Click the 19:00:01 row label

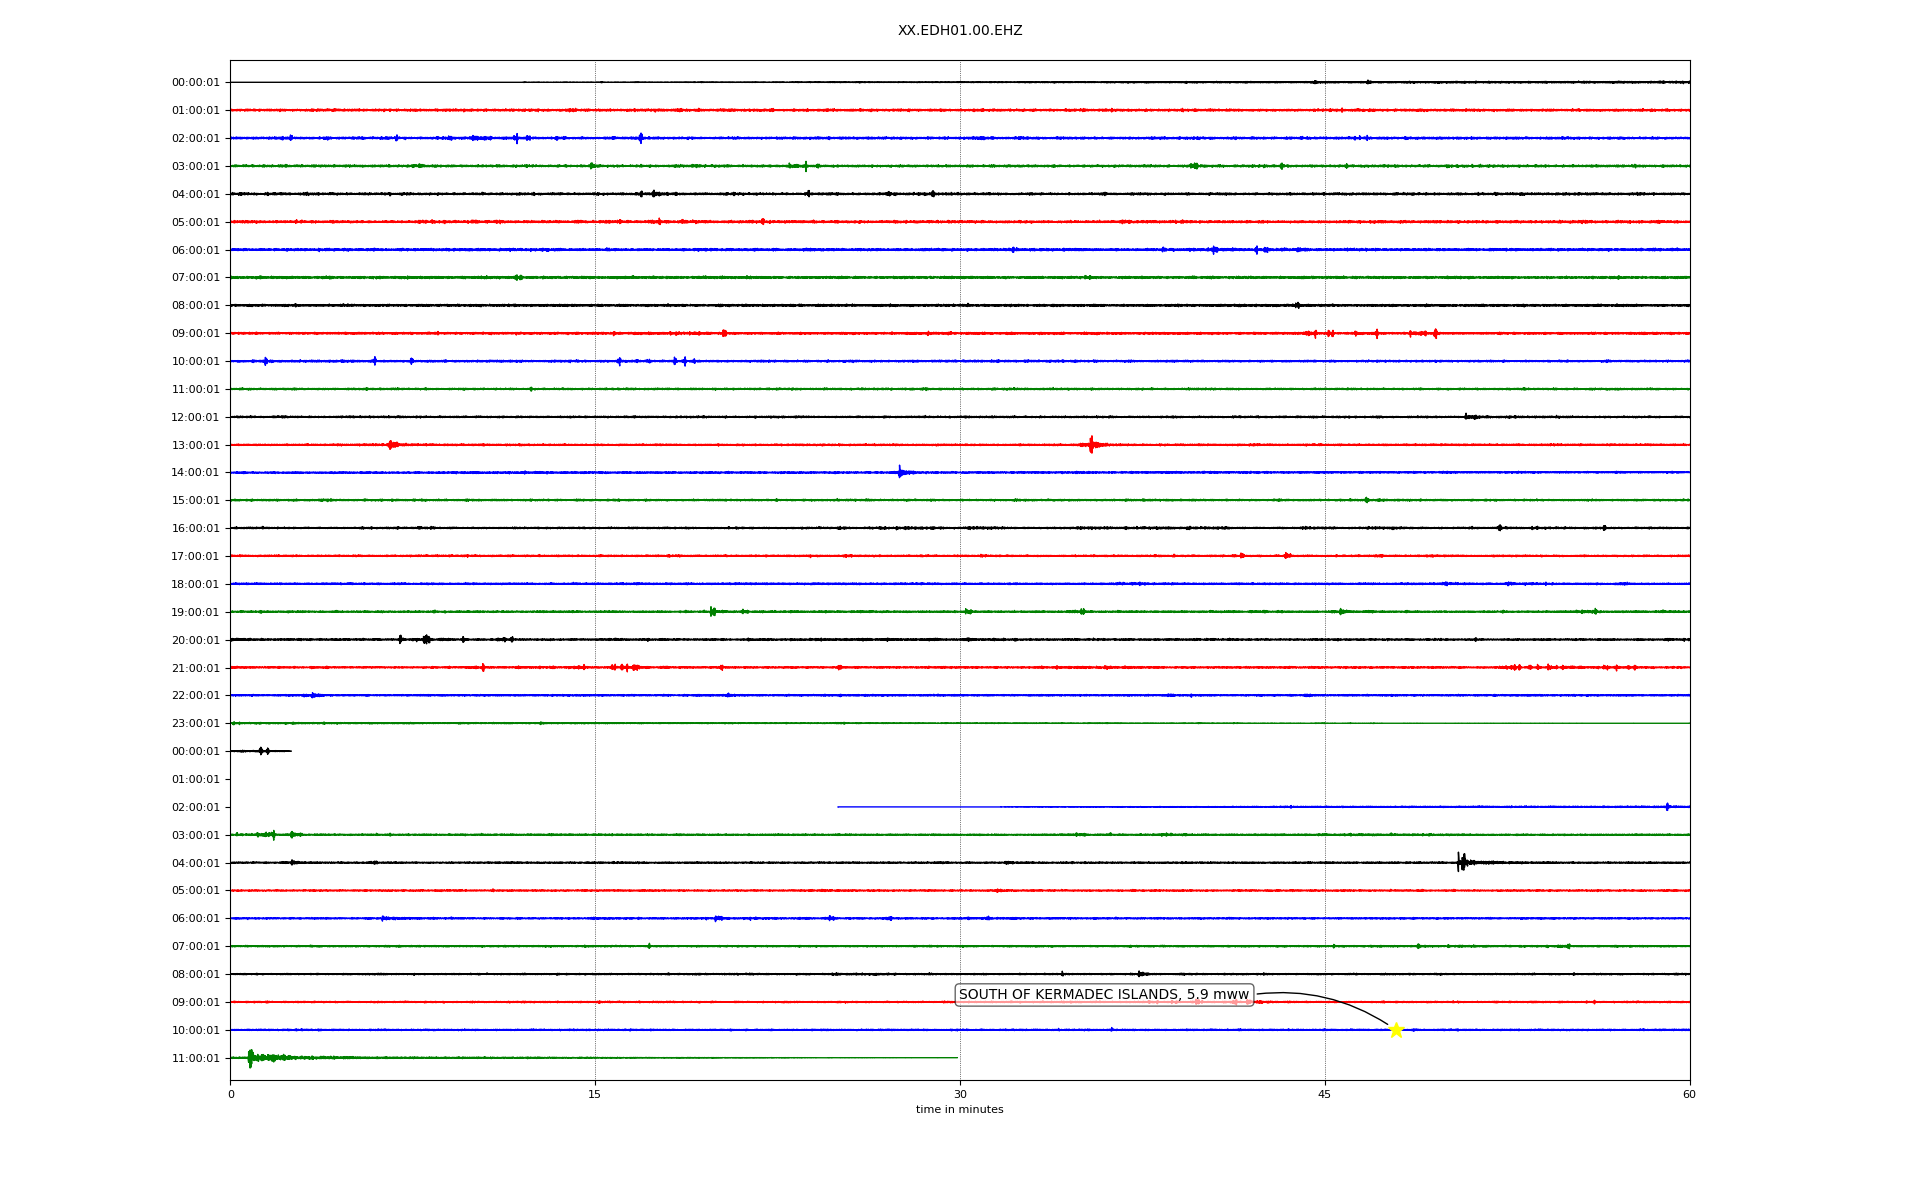(x=195, y=612)
